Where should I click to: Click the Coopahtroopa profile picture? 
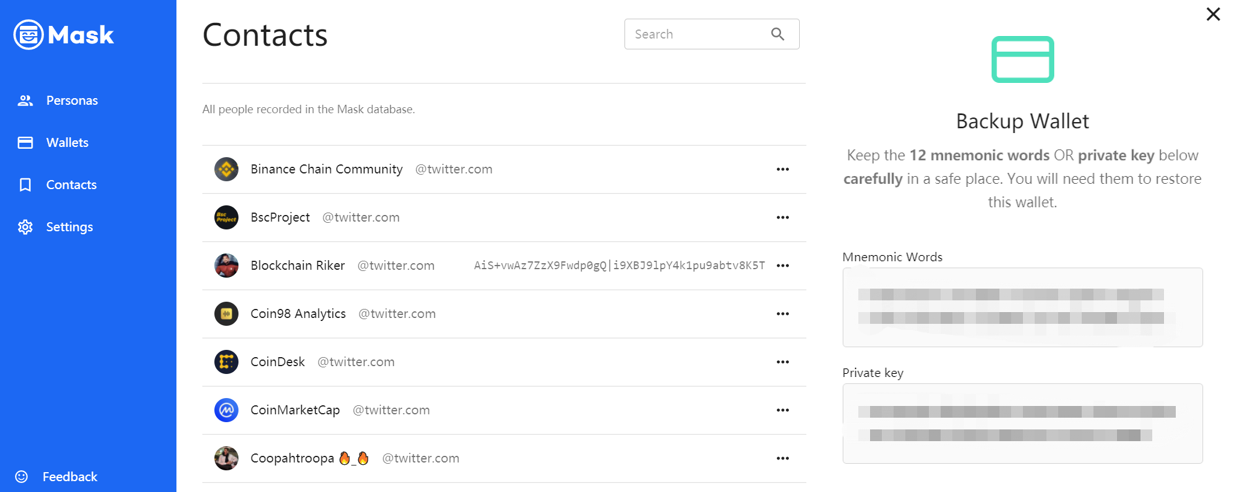click(x=226, y=458)
